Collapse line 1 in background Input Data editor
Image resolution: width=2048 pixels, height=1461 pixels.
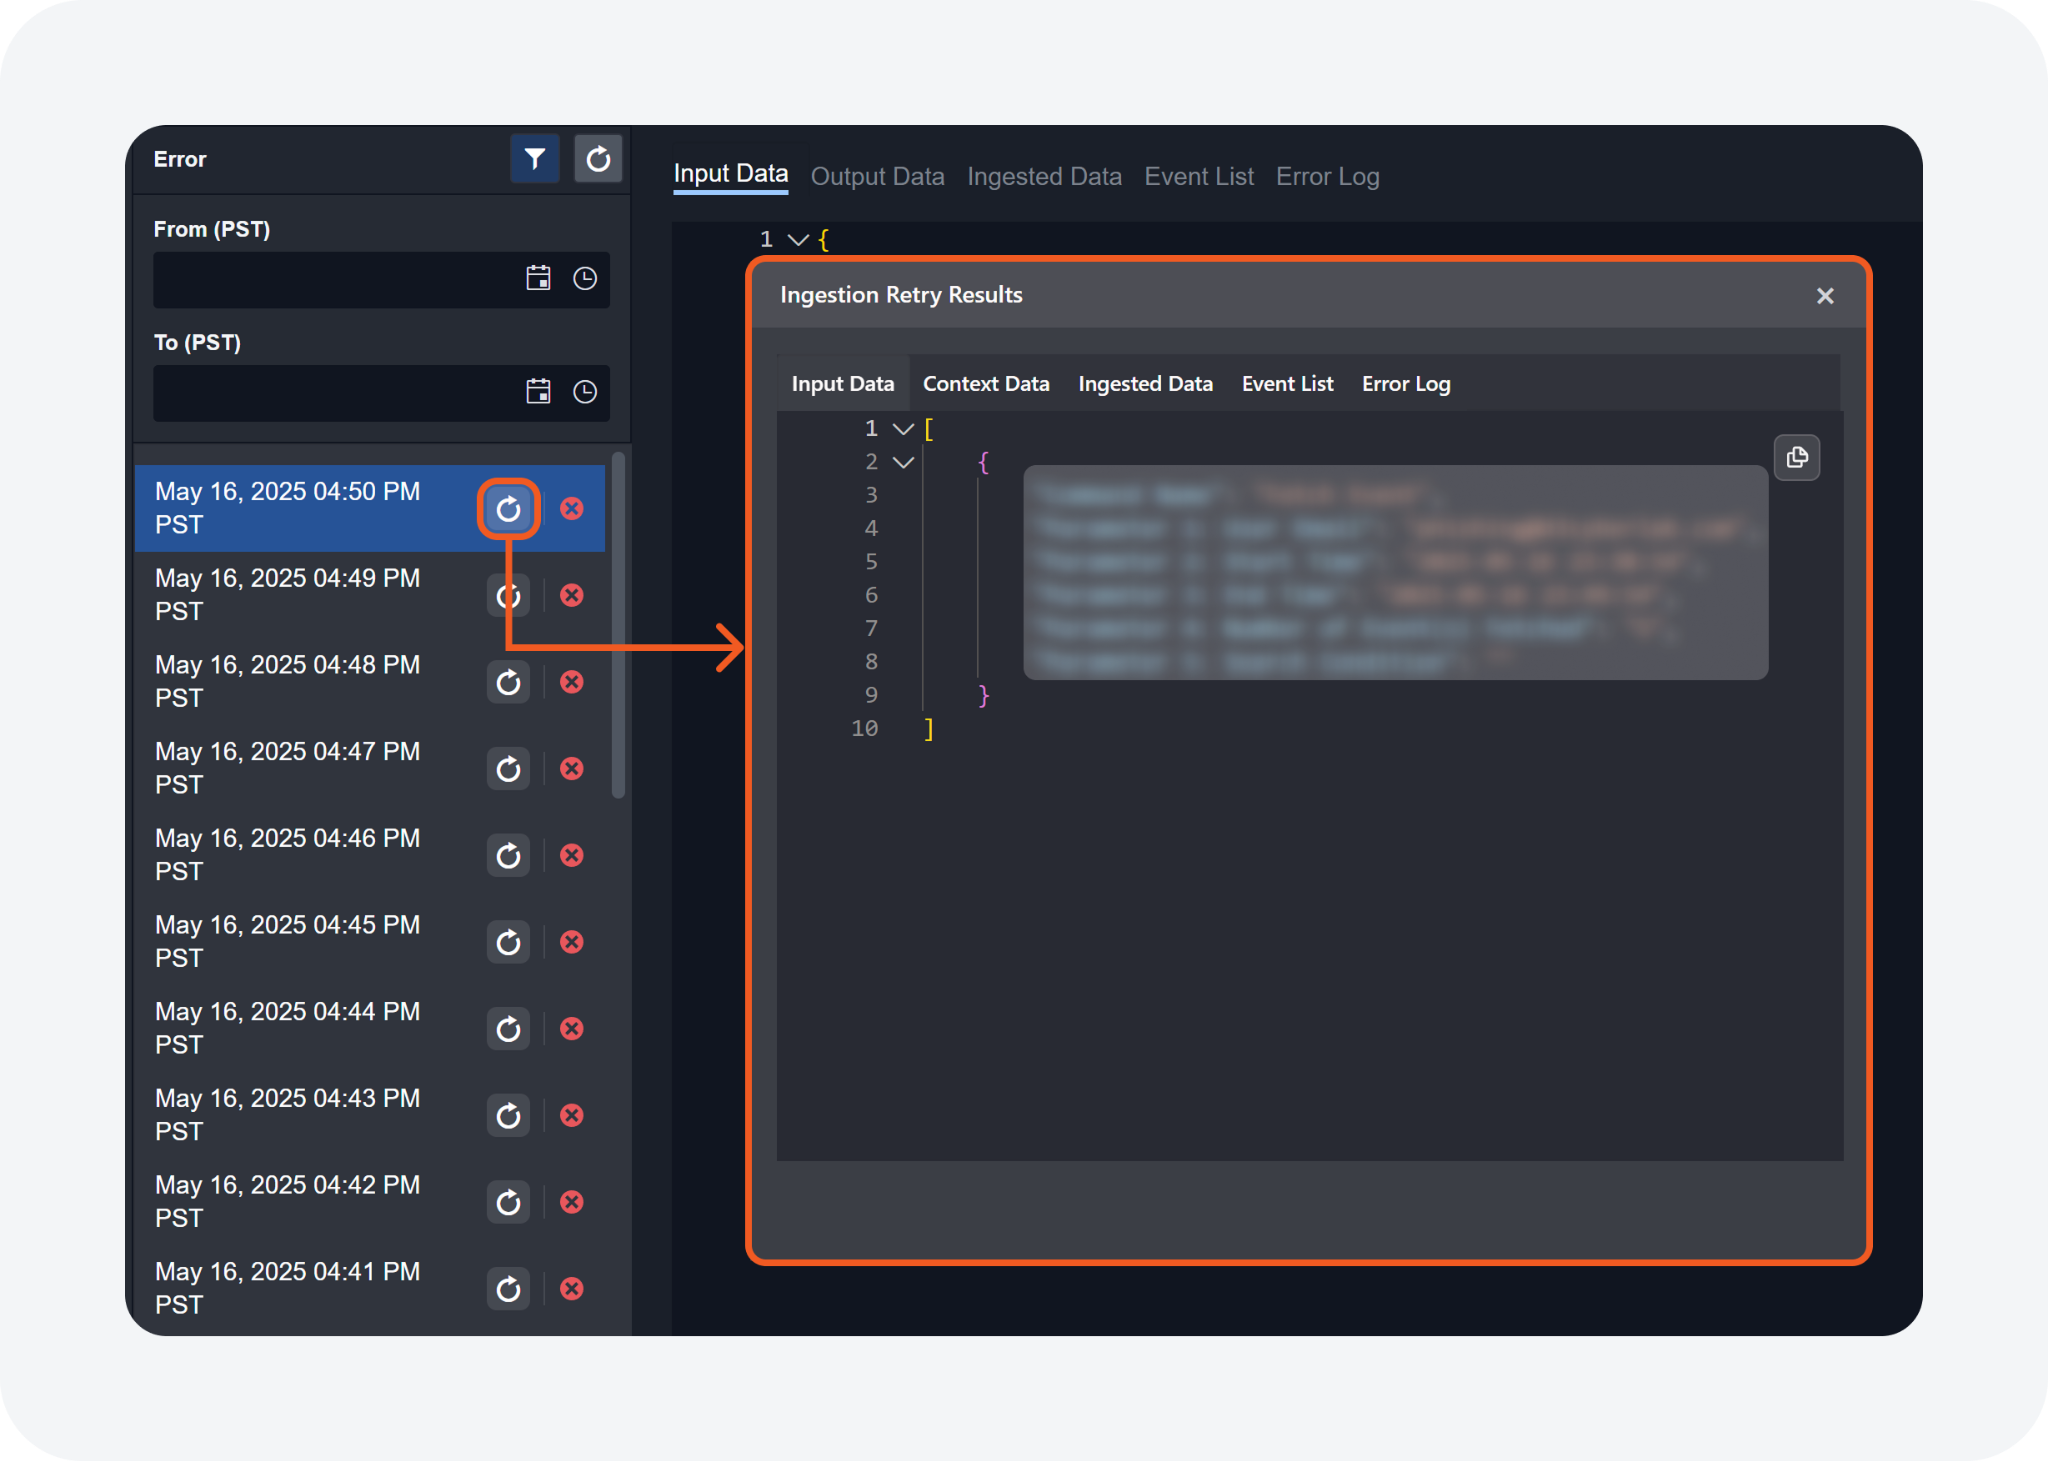(x=798, y=240)
